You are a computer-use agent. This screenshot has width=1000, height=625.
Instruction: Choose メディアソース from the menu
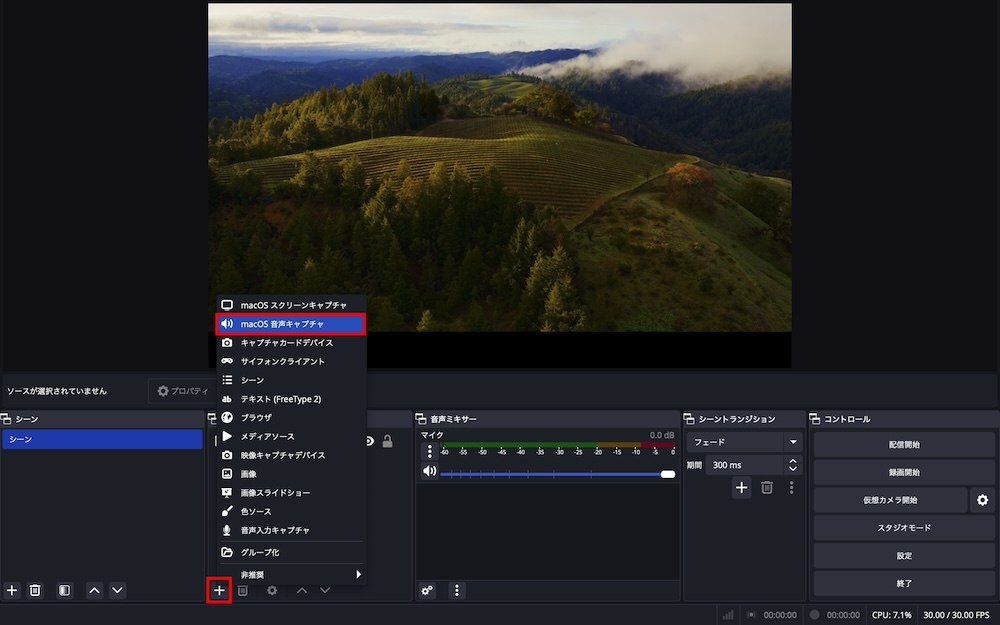(291, 436)
